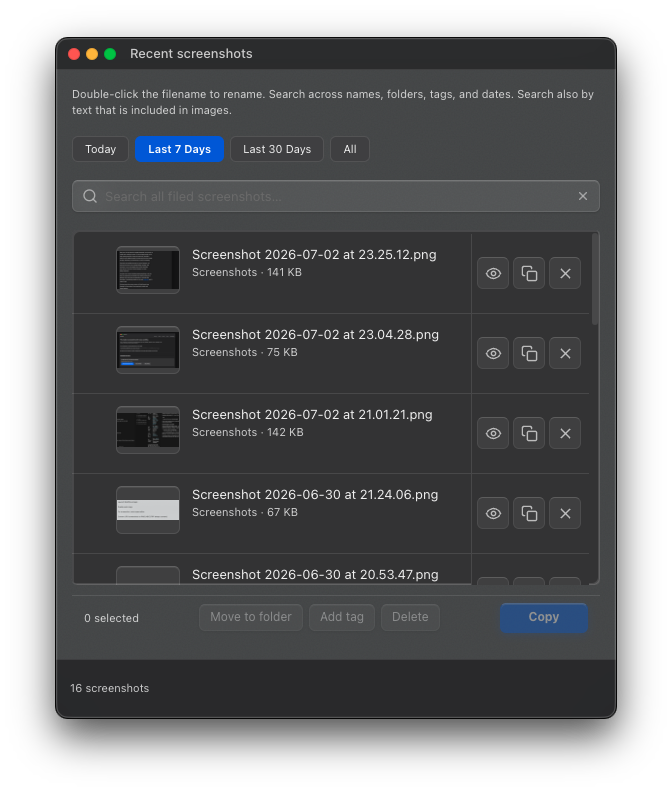Close the Recent screenshots window
This screenshot has height=792, width=672.
pos(74,54)
